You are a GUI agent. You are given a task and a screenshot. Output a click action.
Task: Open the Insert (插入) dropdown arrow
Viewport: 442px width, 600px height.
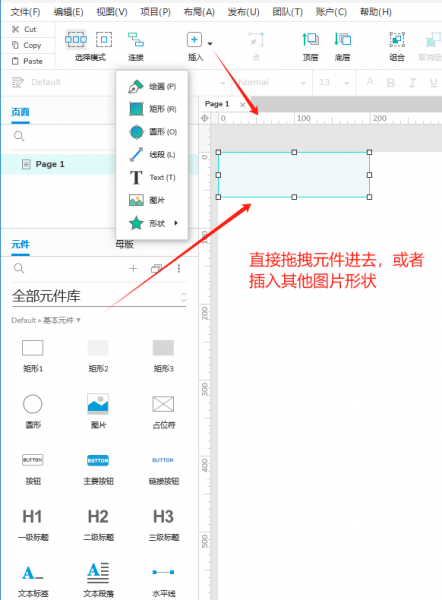210,44
